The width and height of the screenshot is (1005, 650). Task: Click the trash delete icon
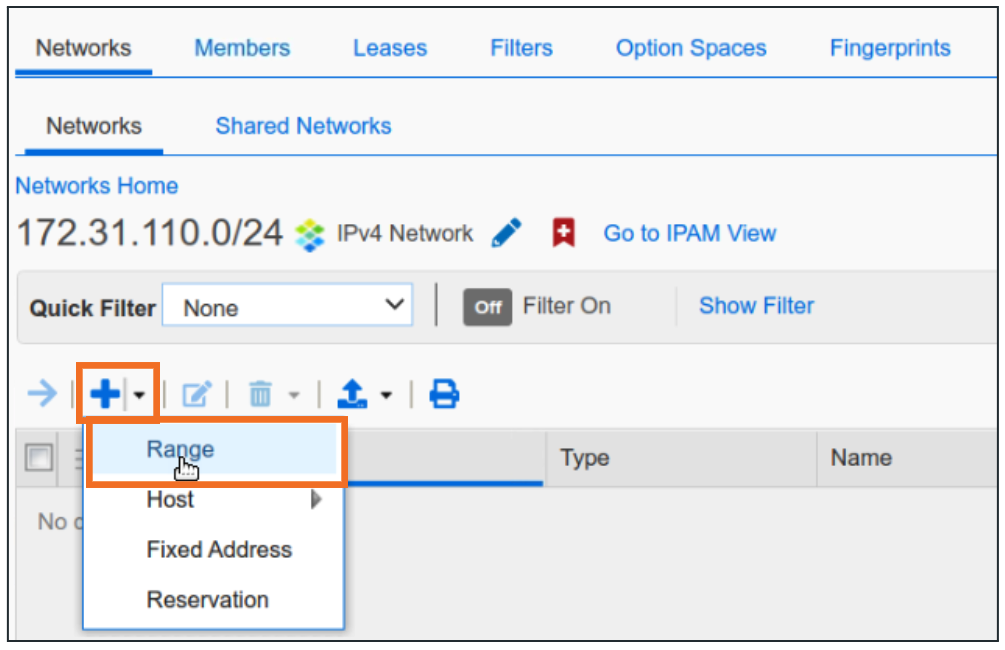(260, 396)
